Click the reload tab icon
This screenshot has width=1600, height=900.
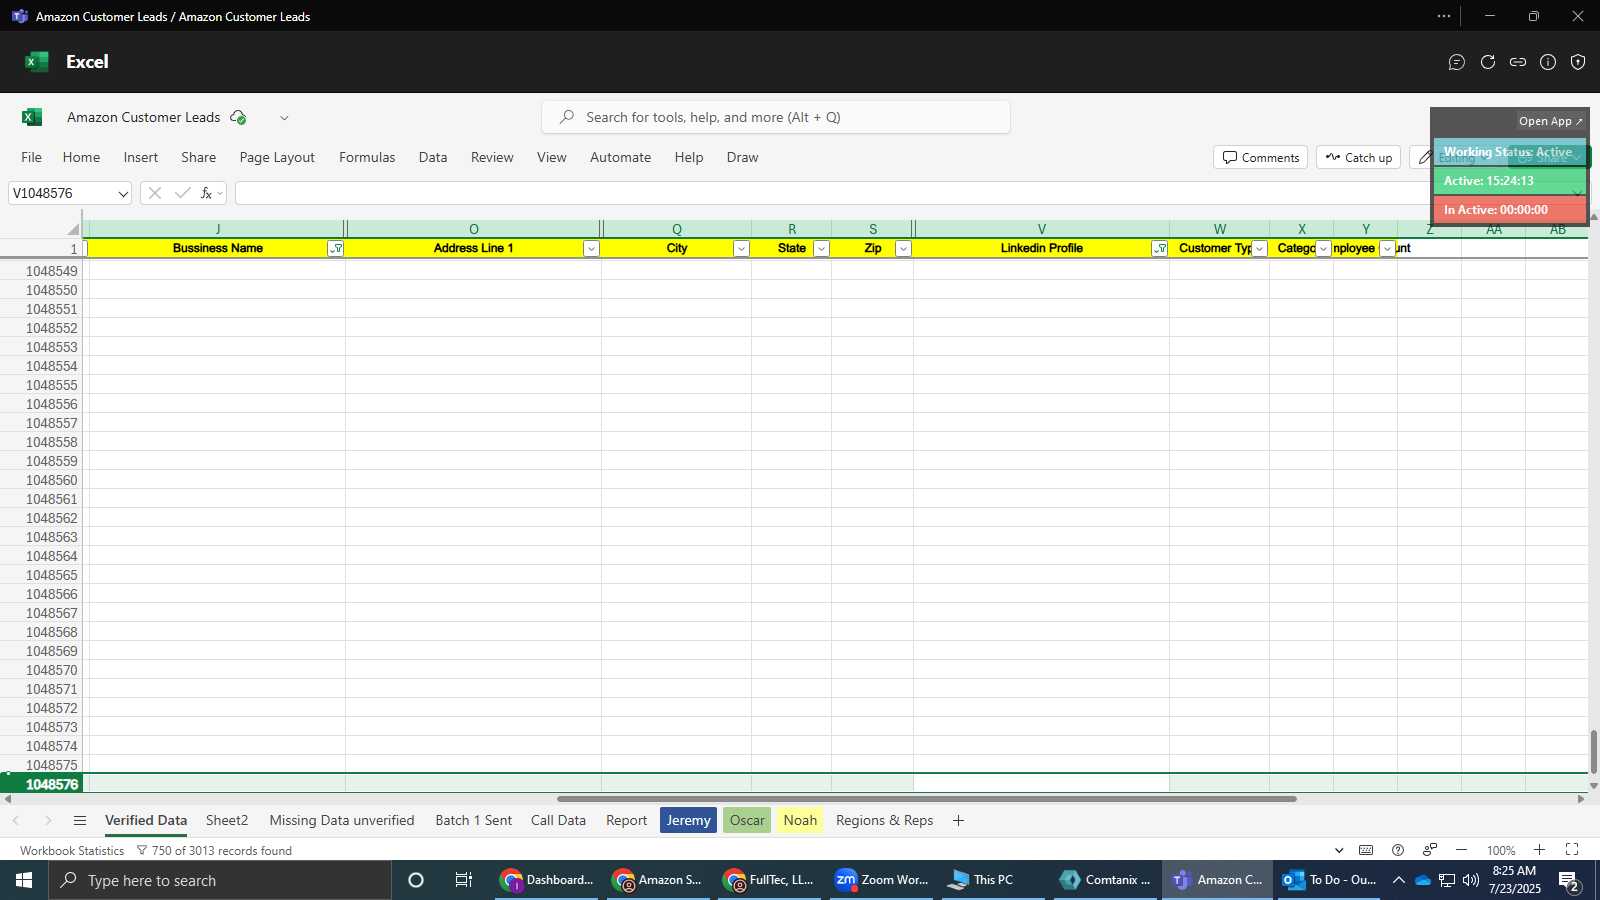coord(1488,62)
